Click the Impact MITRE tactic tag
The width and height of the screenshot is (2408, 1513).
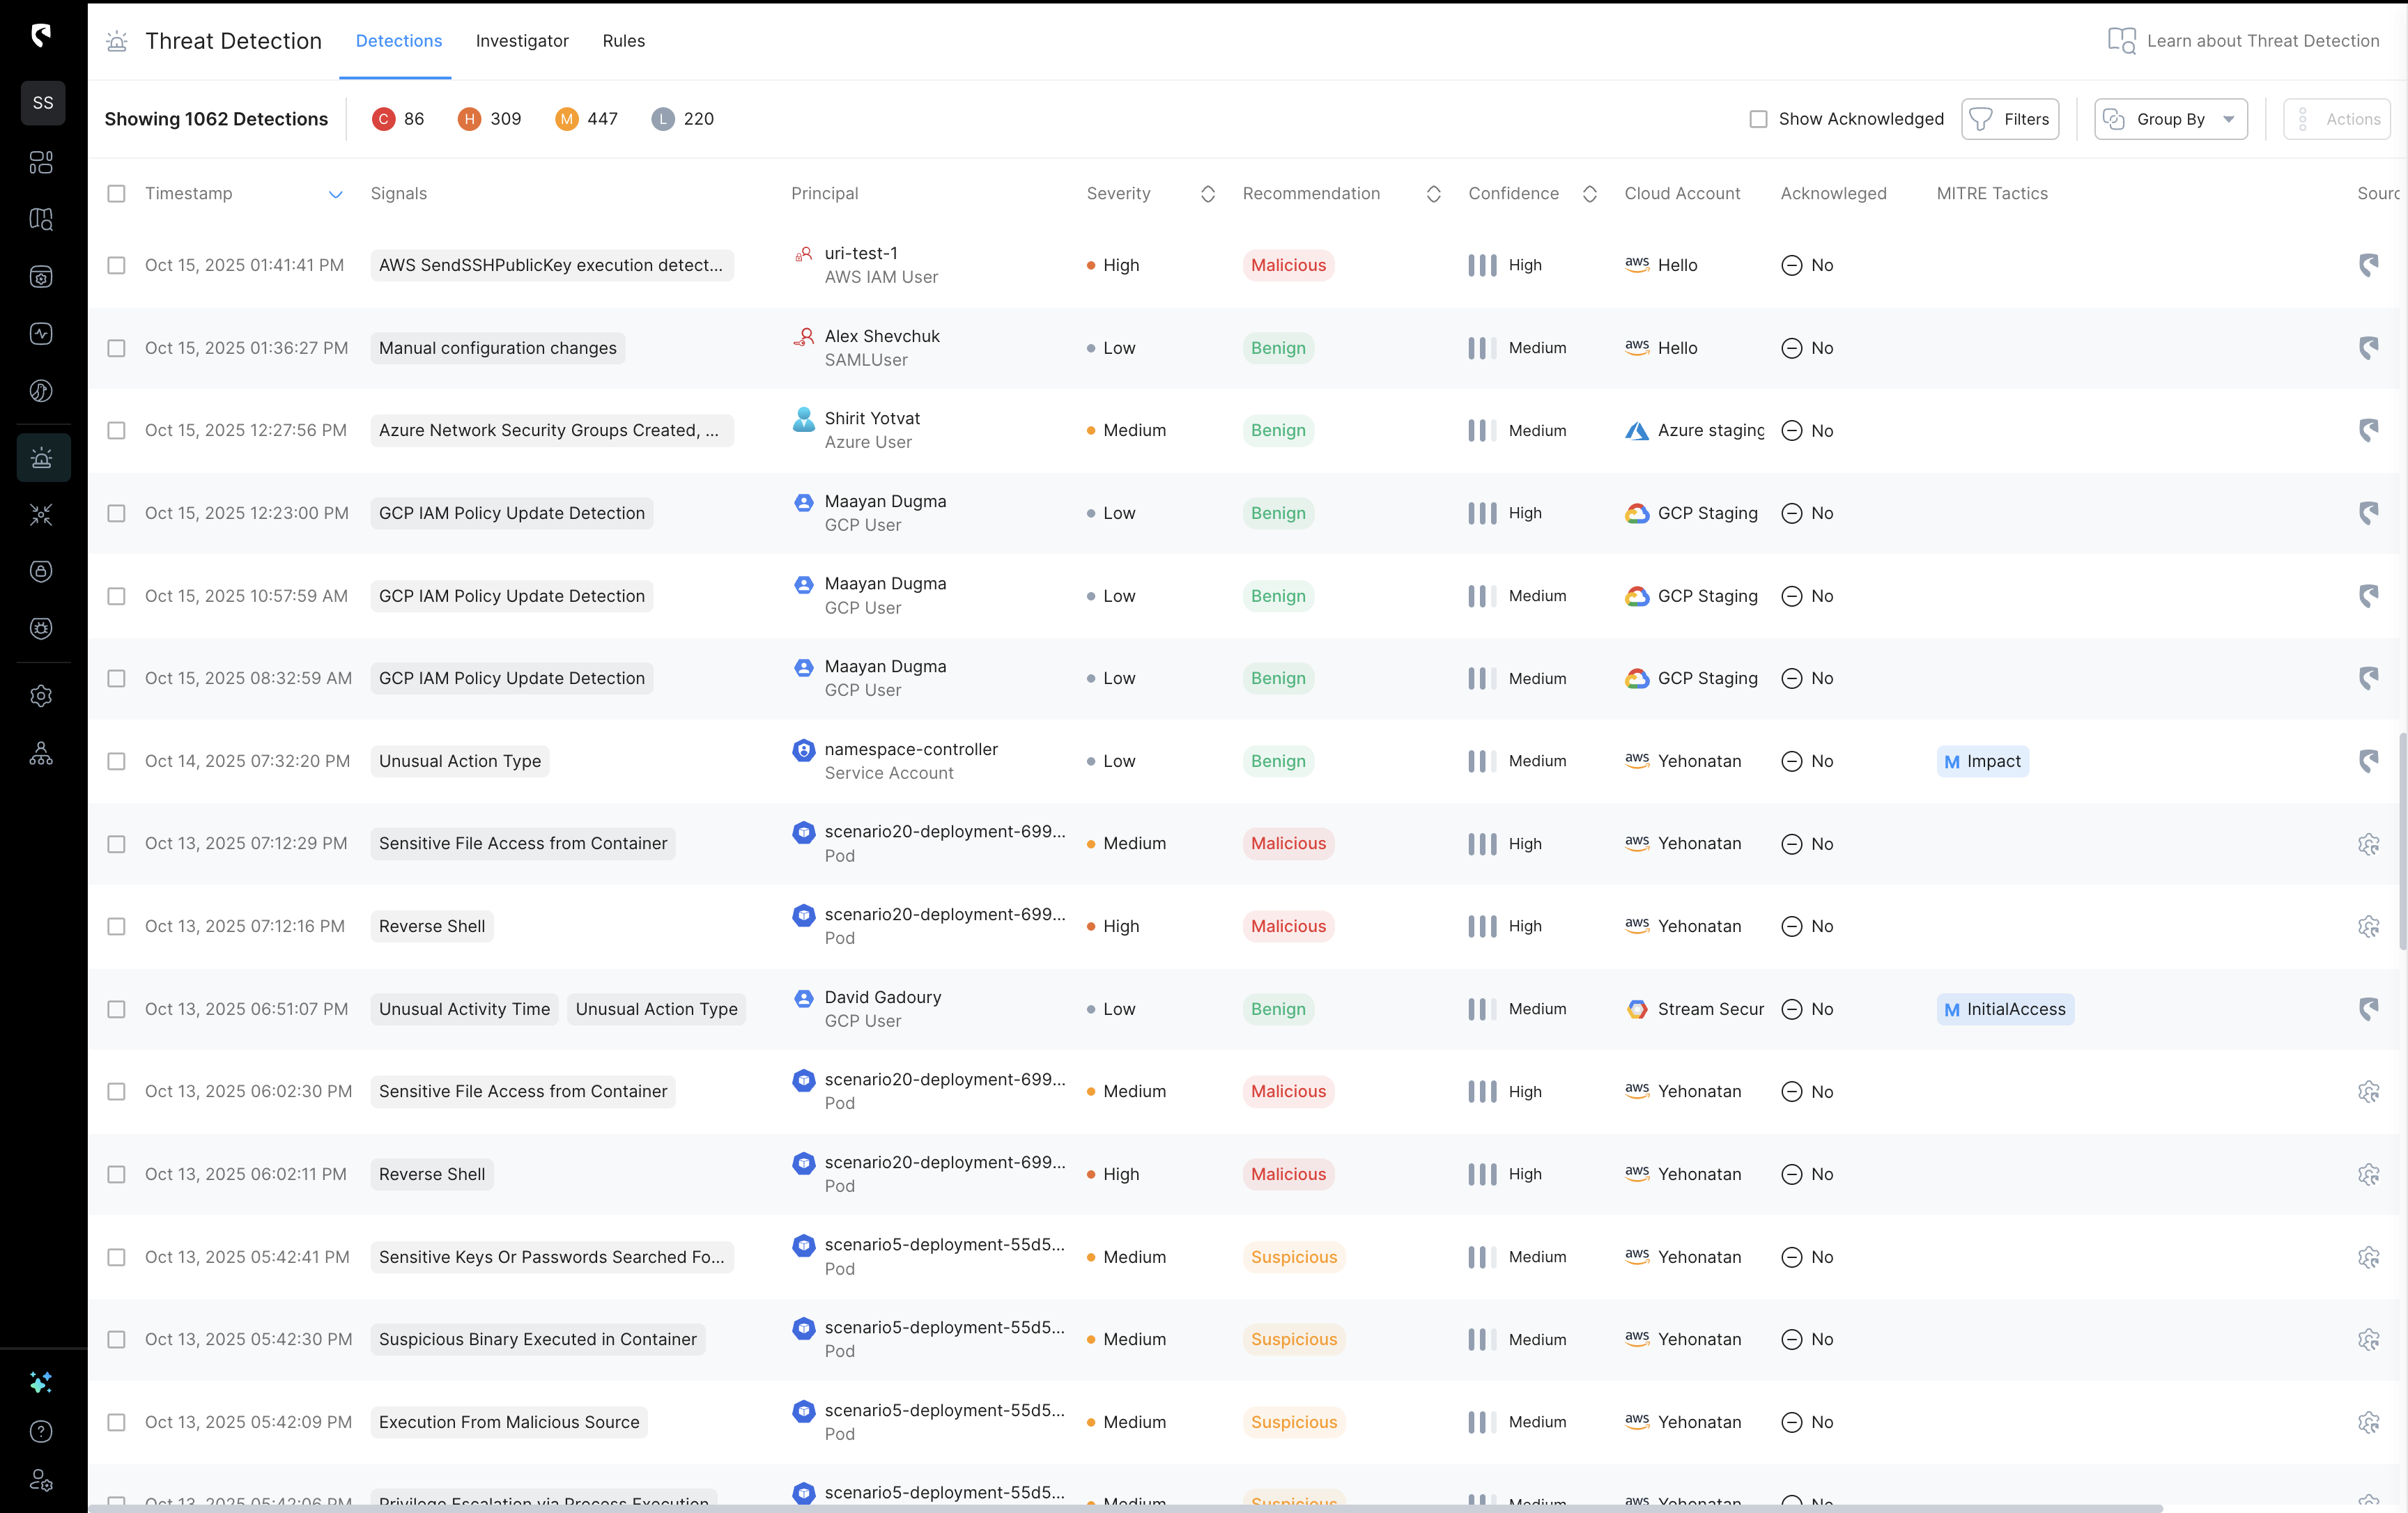click(1982, 761)
